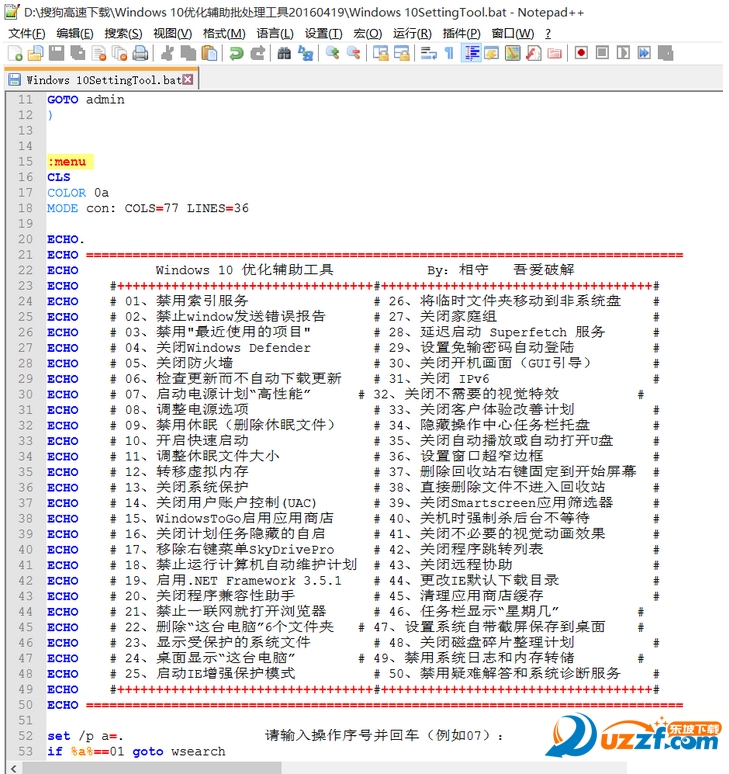Click '01、禁用索引服务' entry text
The image size is (729, 774).
click(186, 301)
